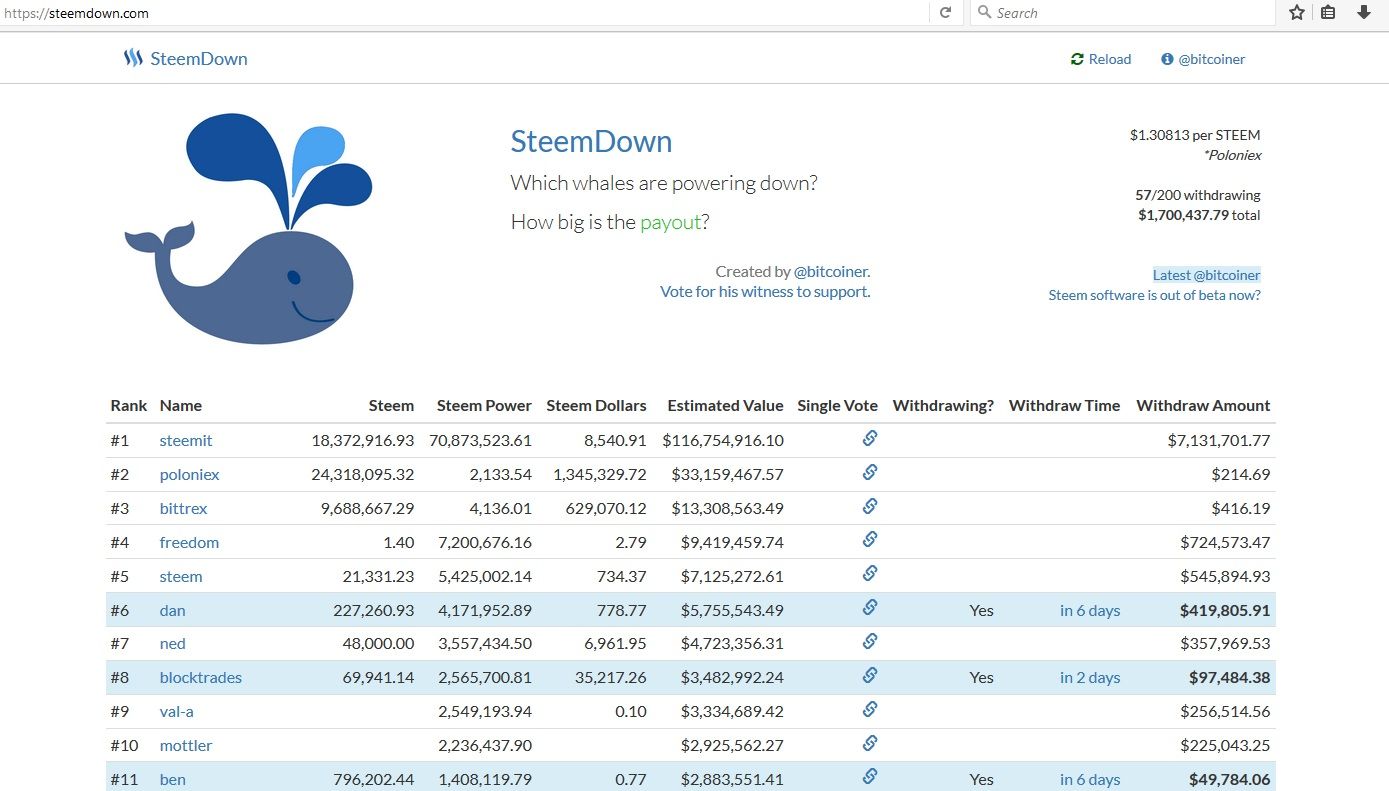Open the freedom account link
Screen dimensions: 1389x791
point(189,542)
